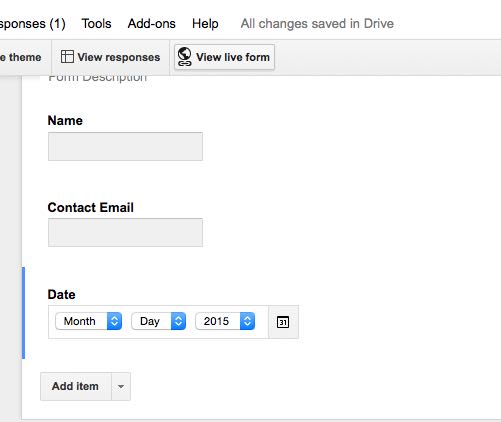Open the calendar date picker icon
501x422 pixels.
283,322
